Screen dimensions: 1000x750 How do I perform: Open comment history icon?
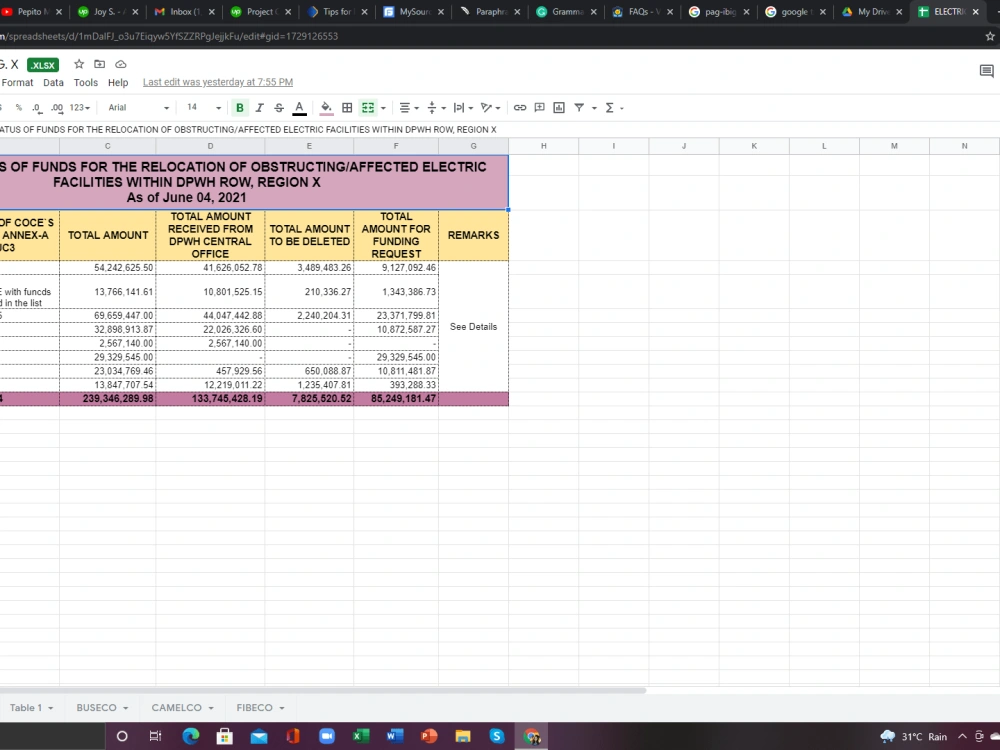point(986,71)
